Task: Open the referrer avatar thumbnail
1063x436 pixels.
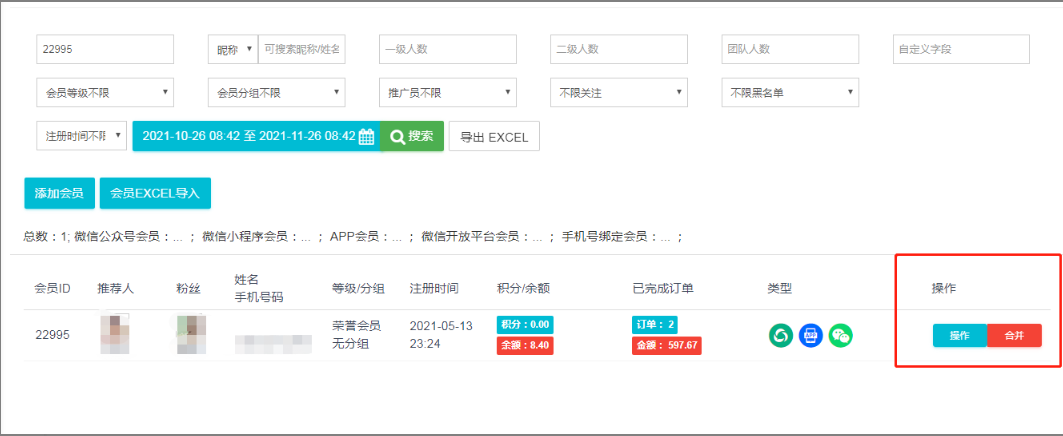Action: [115, 336]
